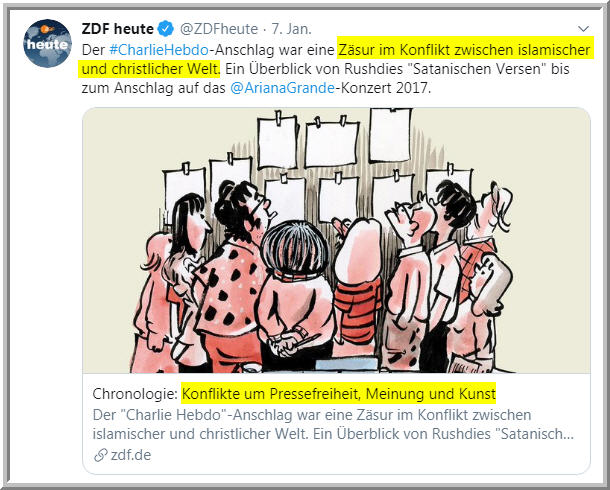The width and height of the screenshot is (610, 490).
Task: Click the polka-dot shirt figure in cartoon
Action: point(230,272)
